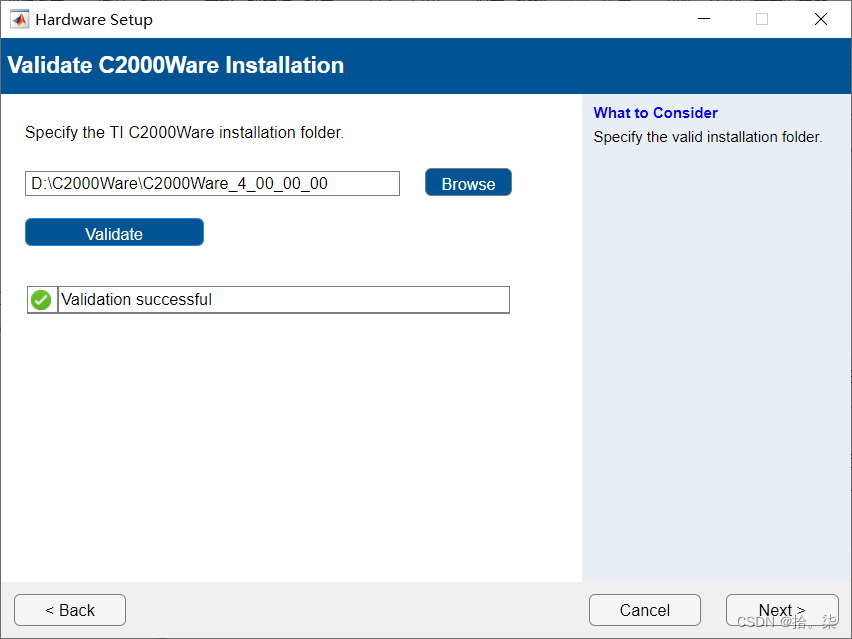852x639 pixels.
Task: Click the 'What to Consider' heading
Action: 655,112
